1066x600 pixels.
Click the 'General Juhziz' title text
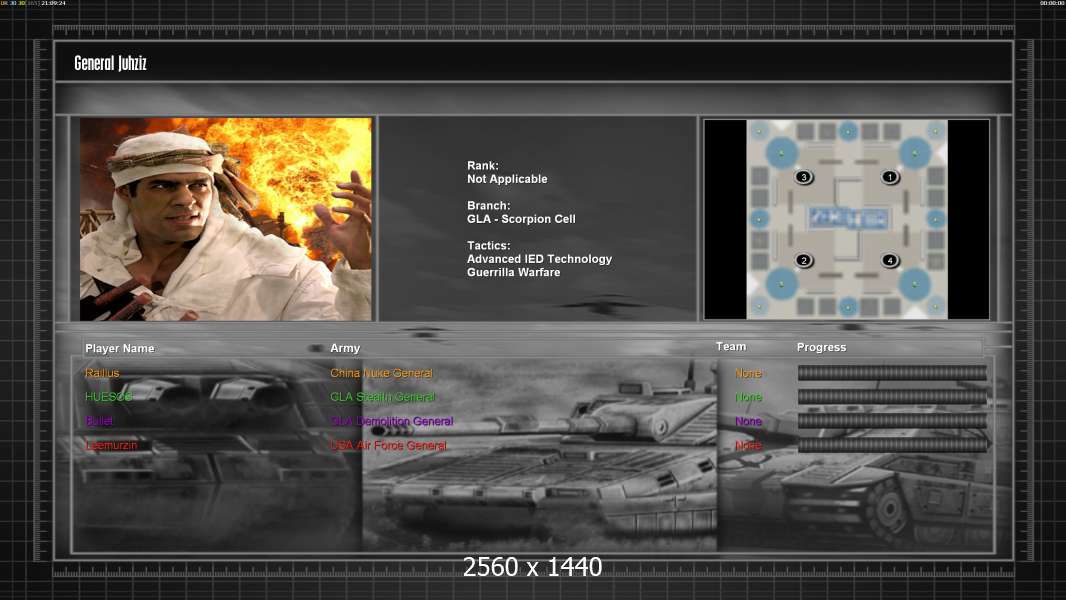110,63
